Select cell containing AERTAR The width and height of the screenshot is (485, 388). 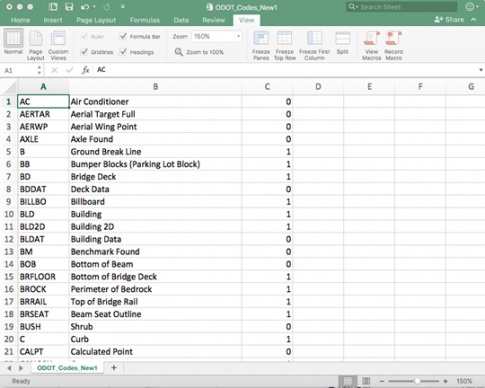[43, 114]
